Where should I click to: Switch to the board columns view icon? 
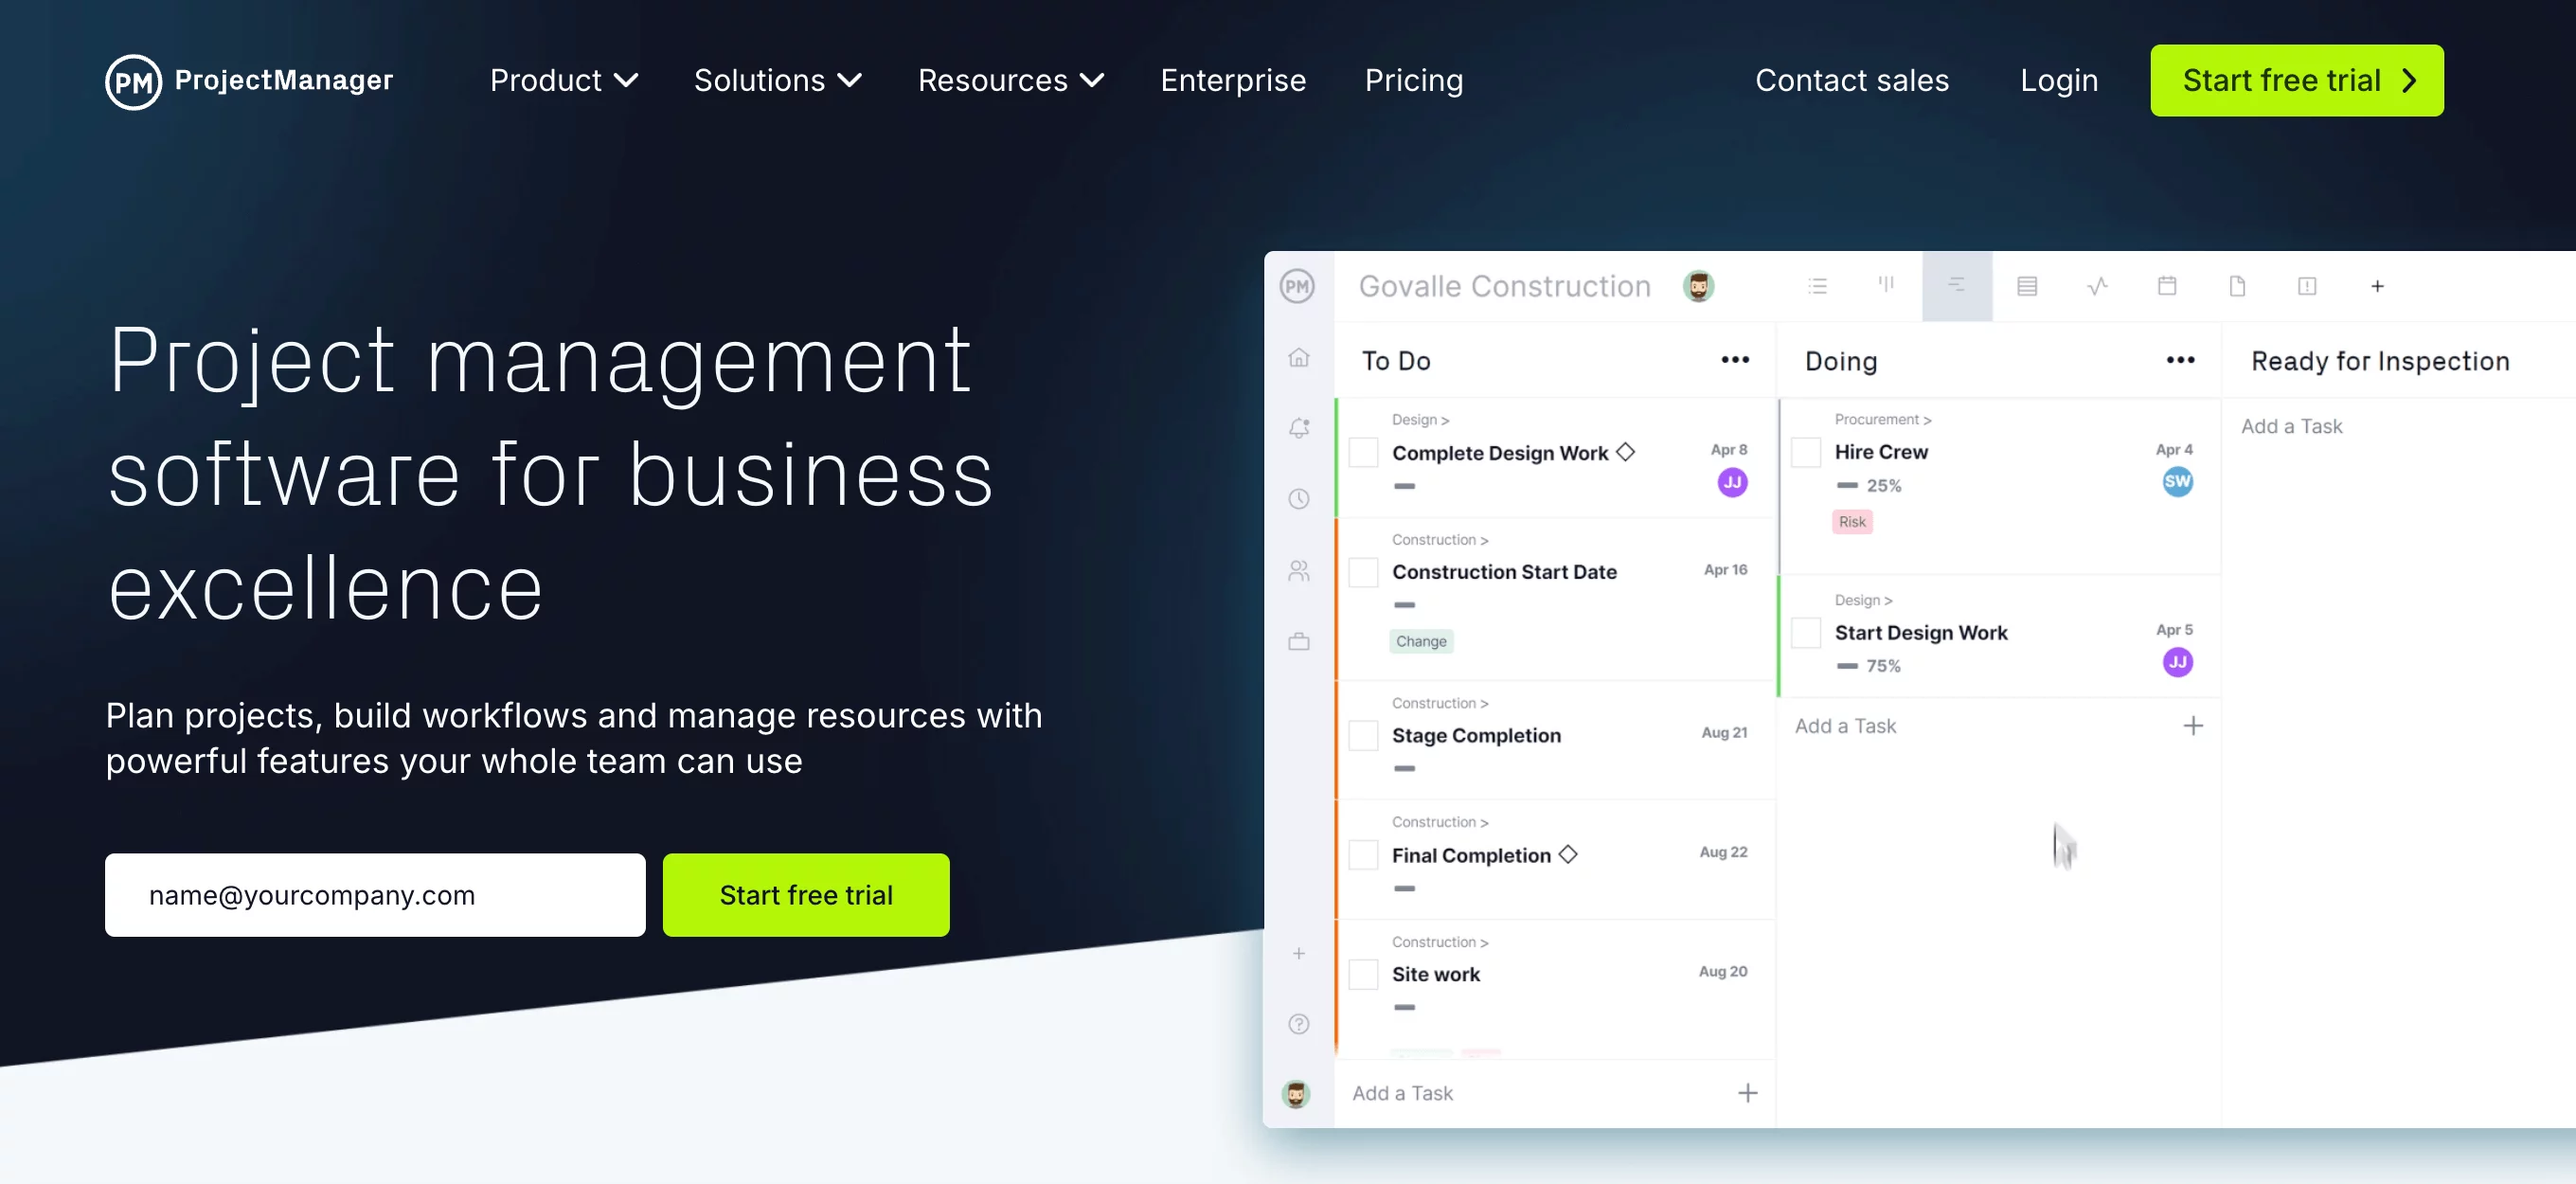[1886, 285]
